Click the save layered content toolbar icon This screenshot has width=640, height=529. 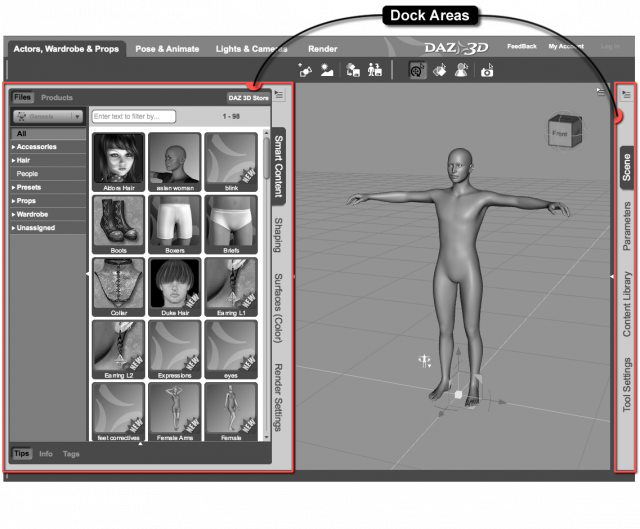[353, 70]
